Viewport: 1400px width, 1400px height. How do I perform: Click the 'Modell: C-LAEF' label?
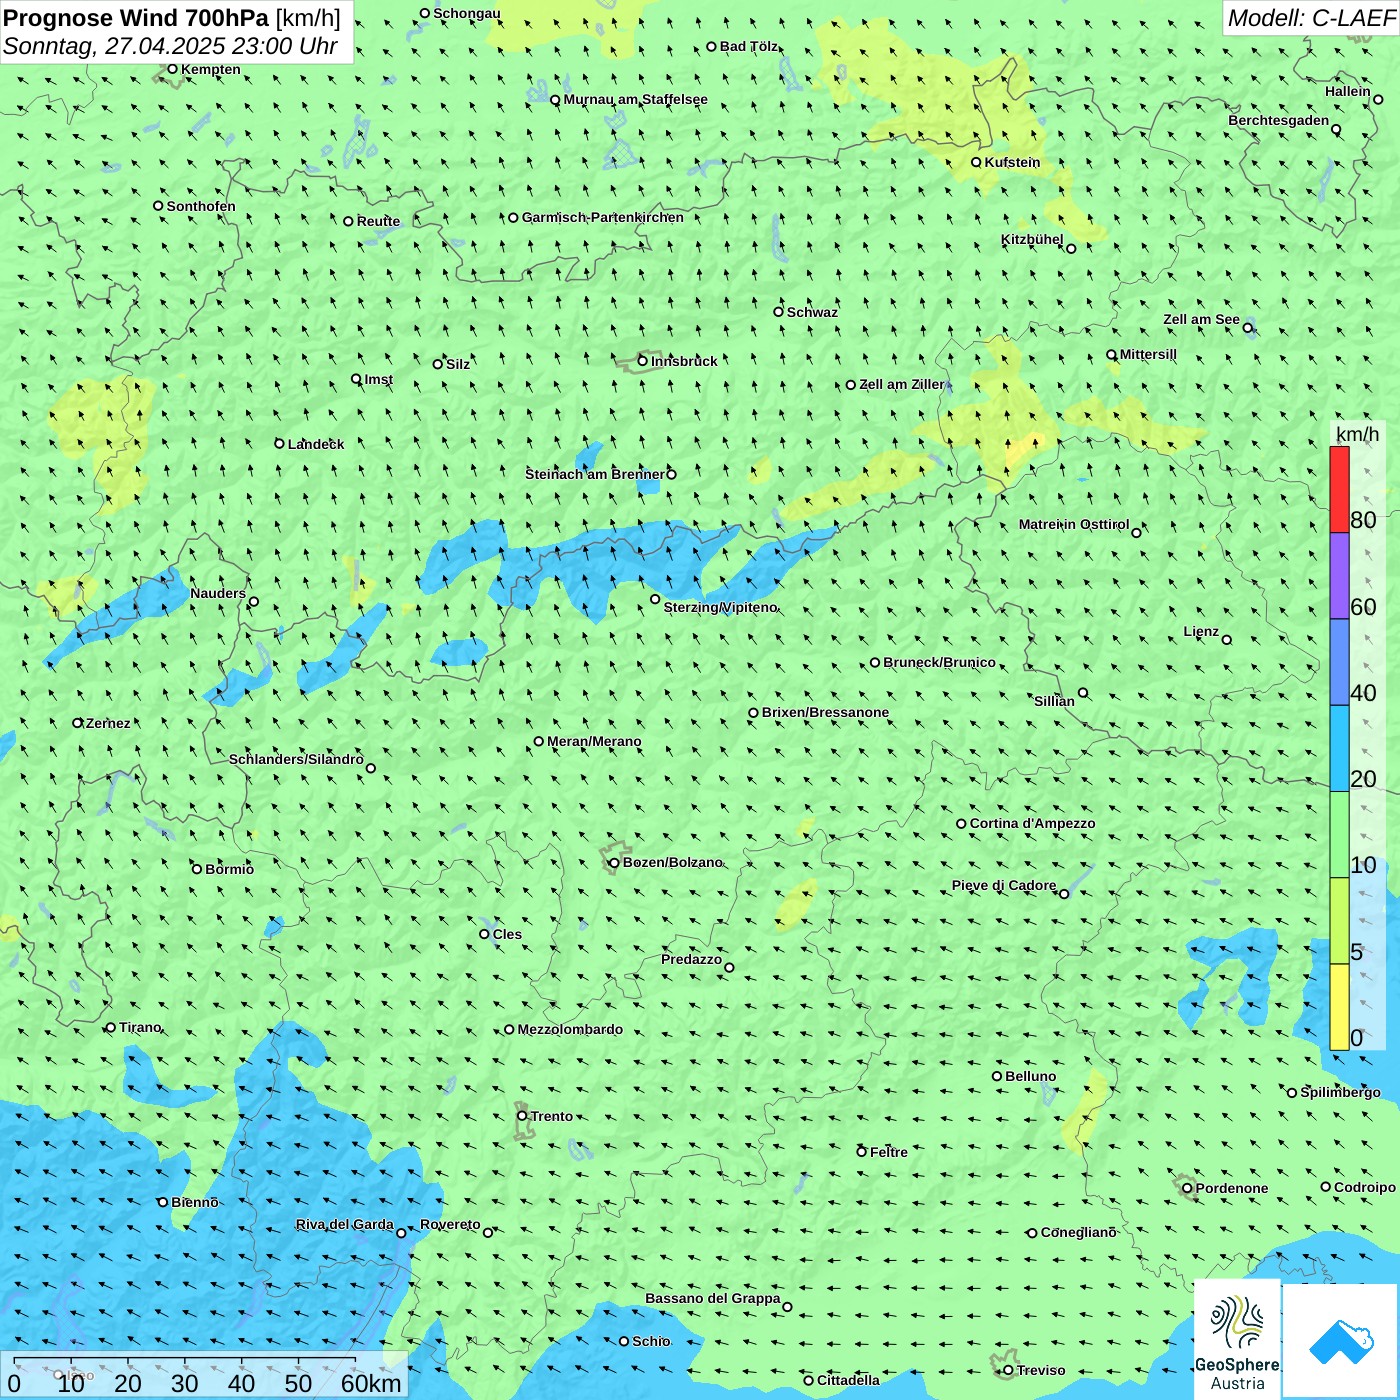pyautogui.click(x=1311, y=18)
